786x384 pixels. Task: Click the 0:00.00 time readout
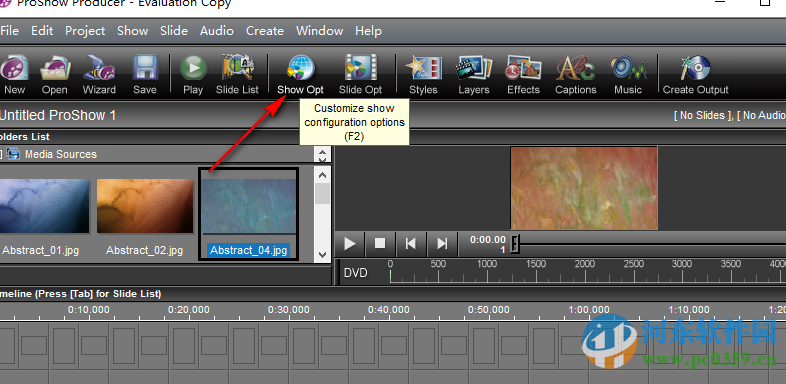488,240
